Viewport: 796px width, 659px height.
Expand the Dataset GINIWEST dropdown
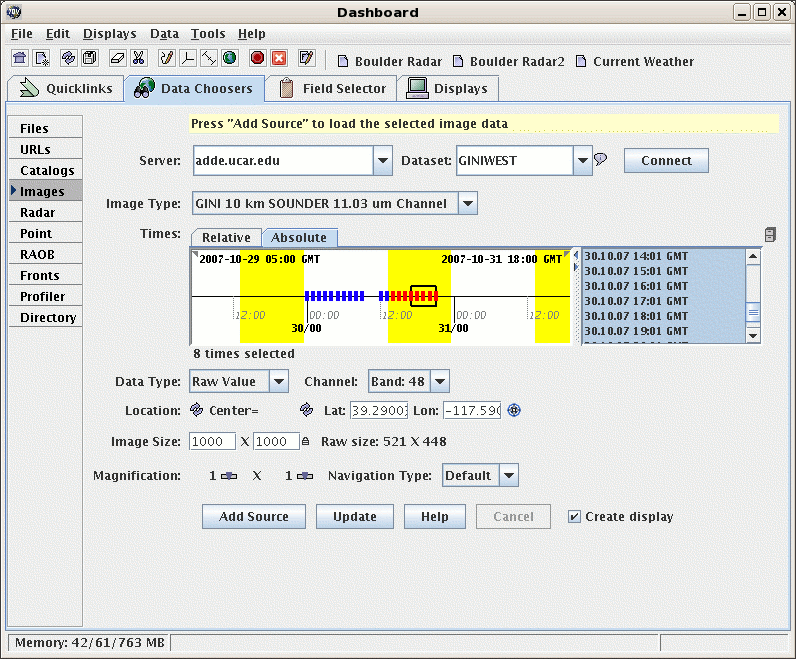(583, 160)
